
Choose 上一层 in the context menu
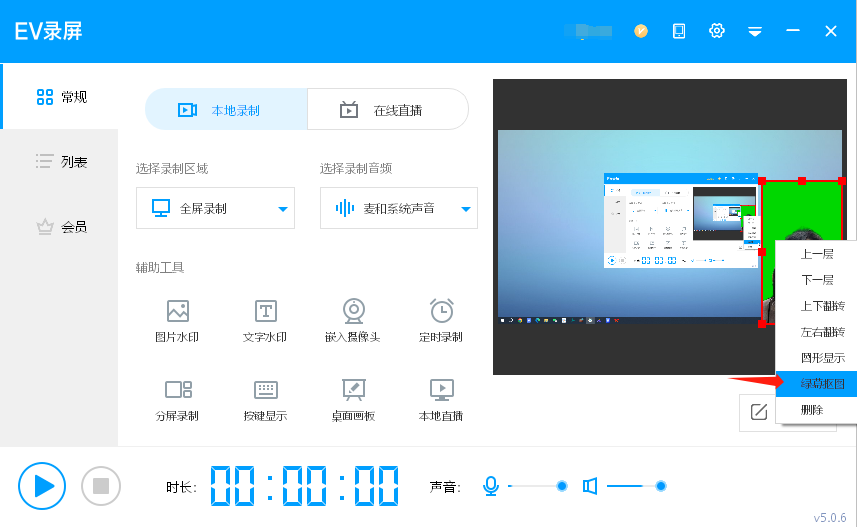point(817,254)
